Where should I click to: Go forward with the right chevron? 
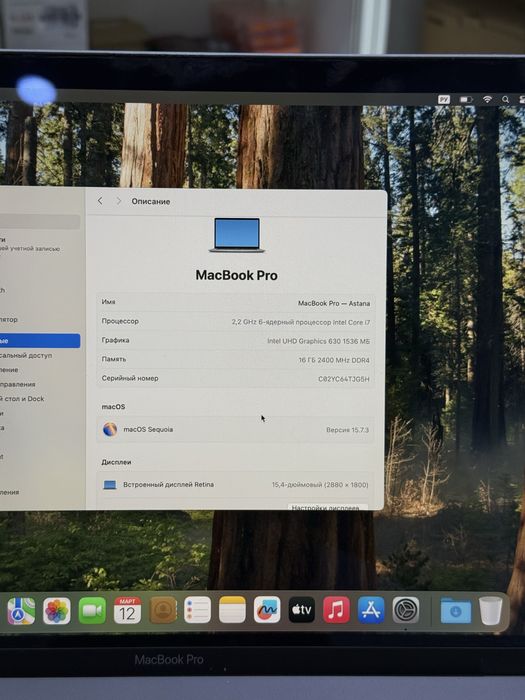pos(118,201)
